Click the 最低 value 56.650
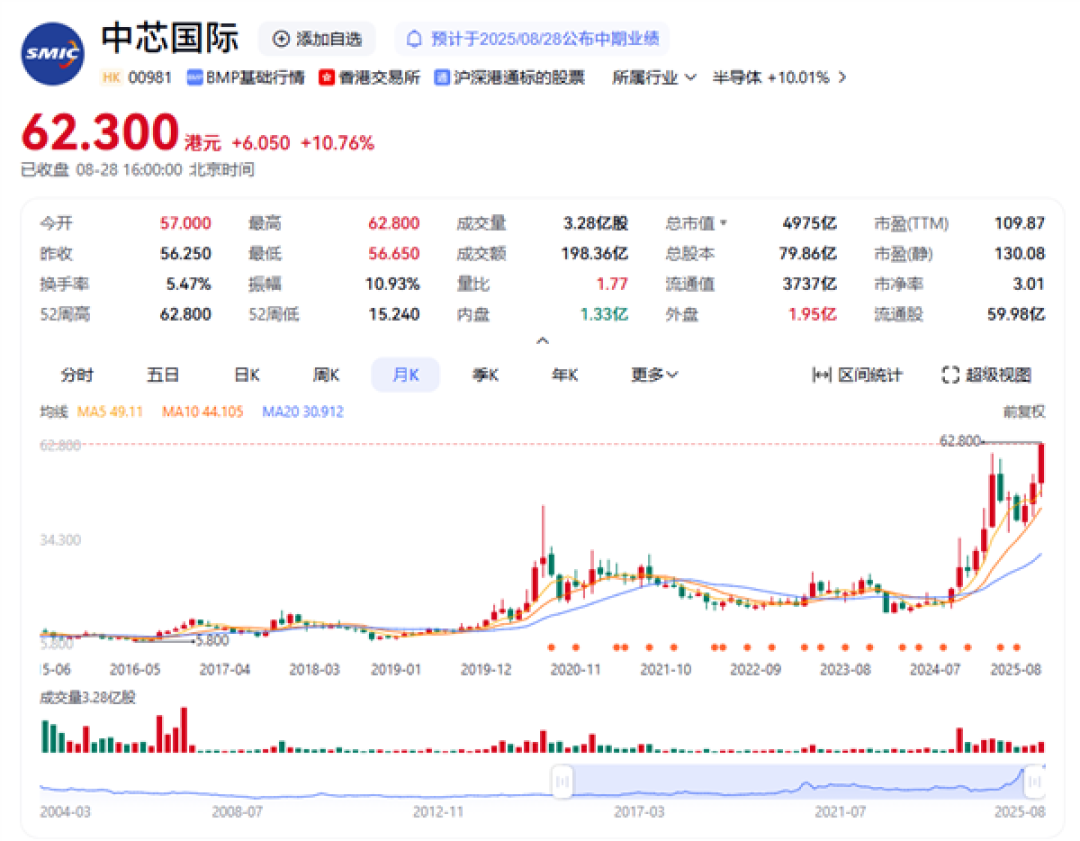The width and height of the screenshot is (1080, 841). 394,253
